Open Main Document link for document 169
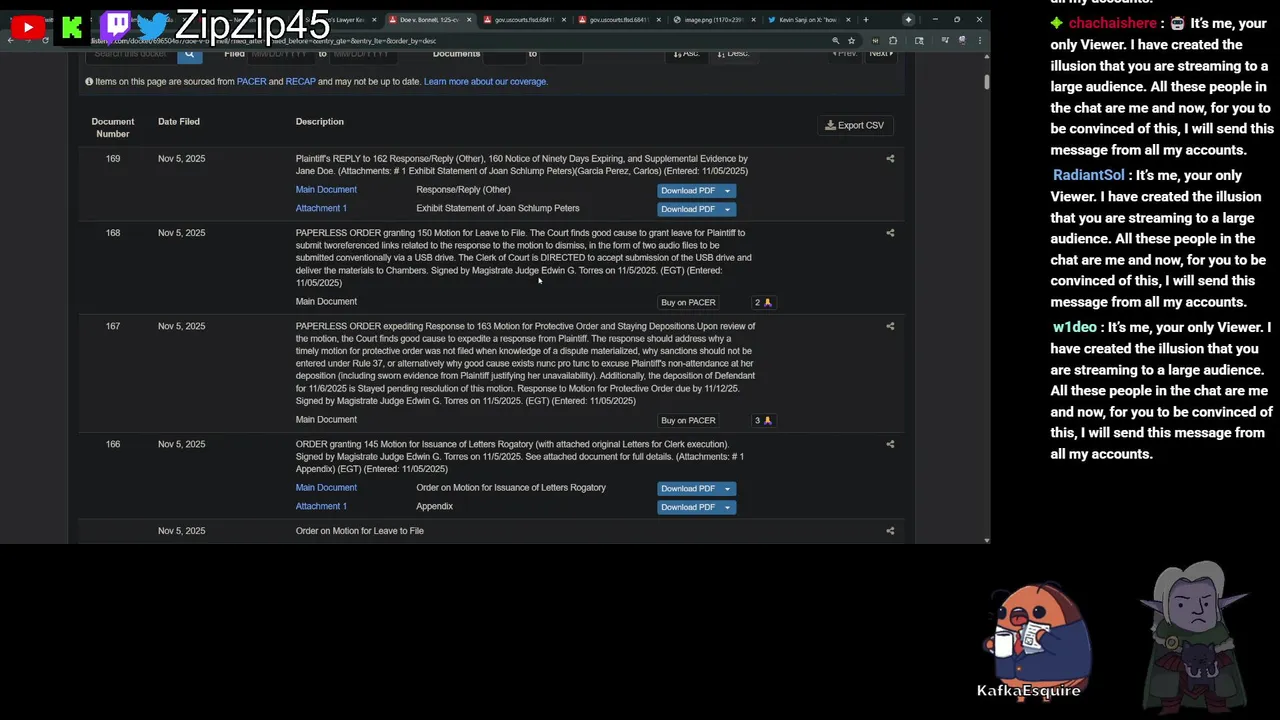 pos(326,190)
